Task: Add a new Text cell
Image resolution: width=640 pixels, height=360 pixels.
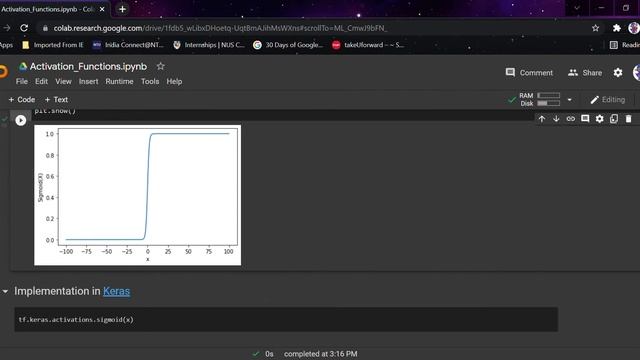Action: [56, 100]
